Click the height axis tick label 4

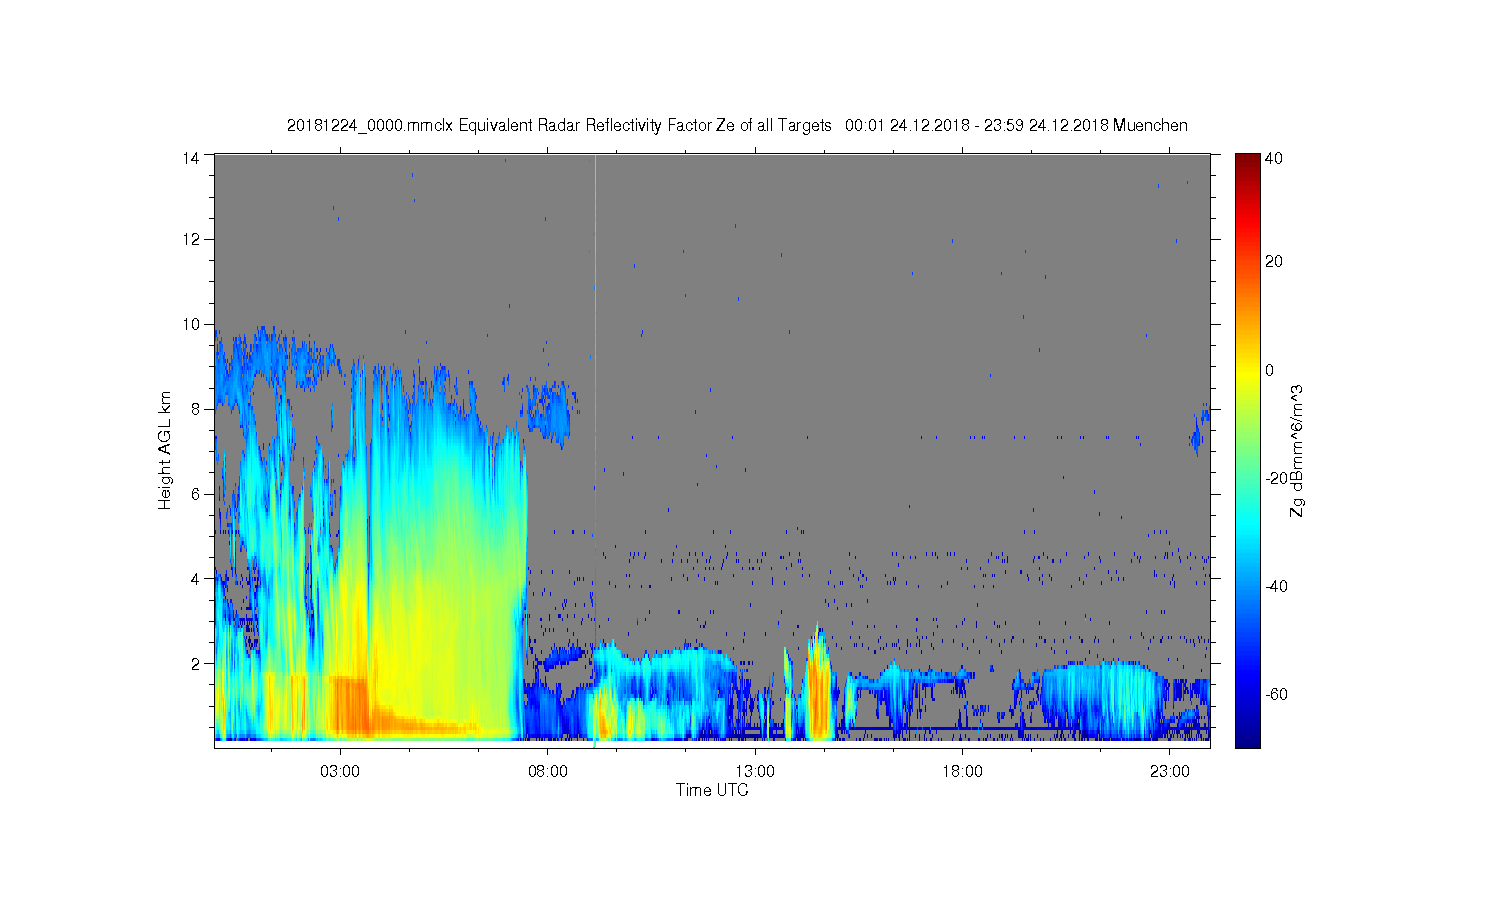point(195,578)
